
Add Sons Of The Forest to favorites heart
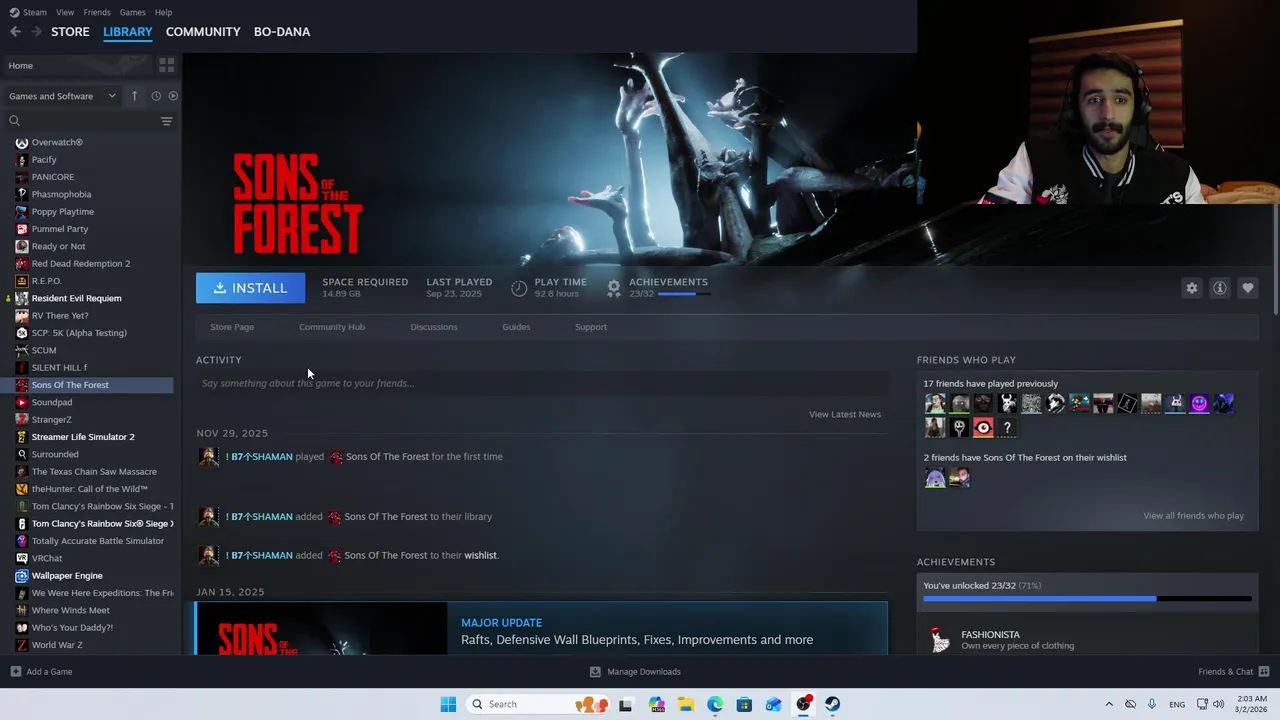click(x=1247, y=288)
